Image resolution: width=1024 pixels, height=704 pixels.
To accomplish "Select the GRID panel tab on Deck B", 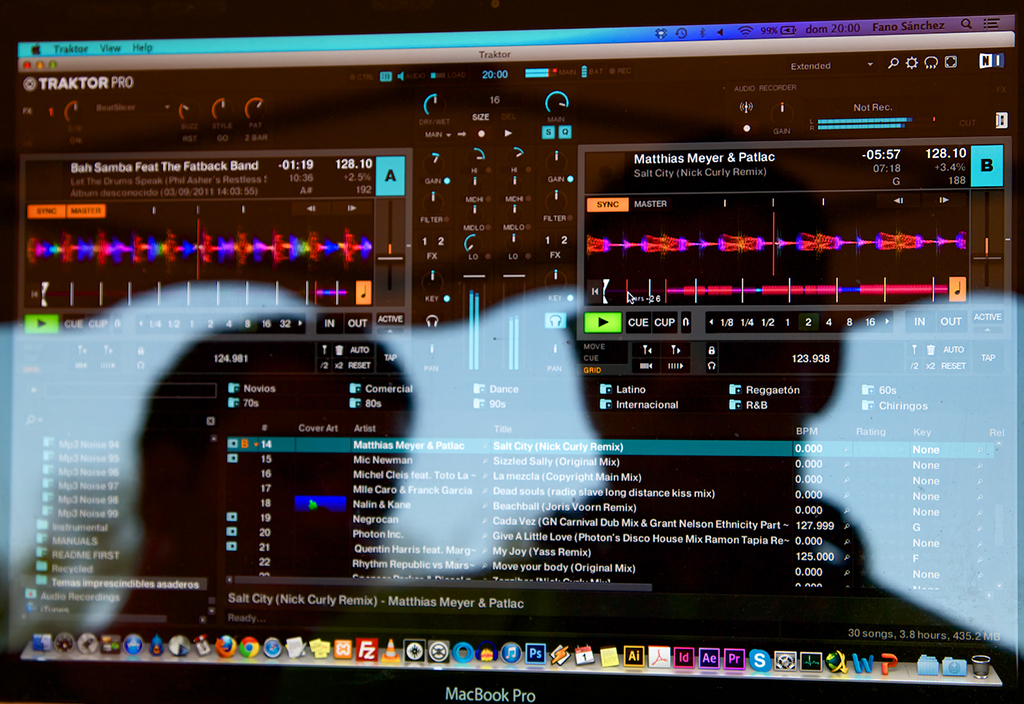I will point(592,370).
